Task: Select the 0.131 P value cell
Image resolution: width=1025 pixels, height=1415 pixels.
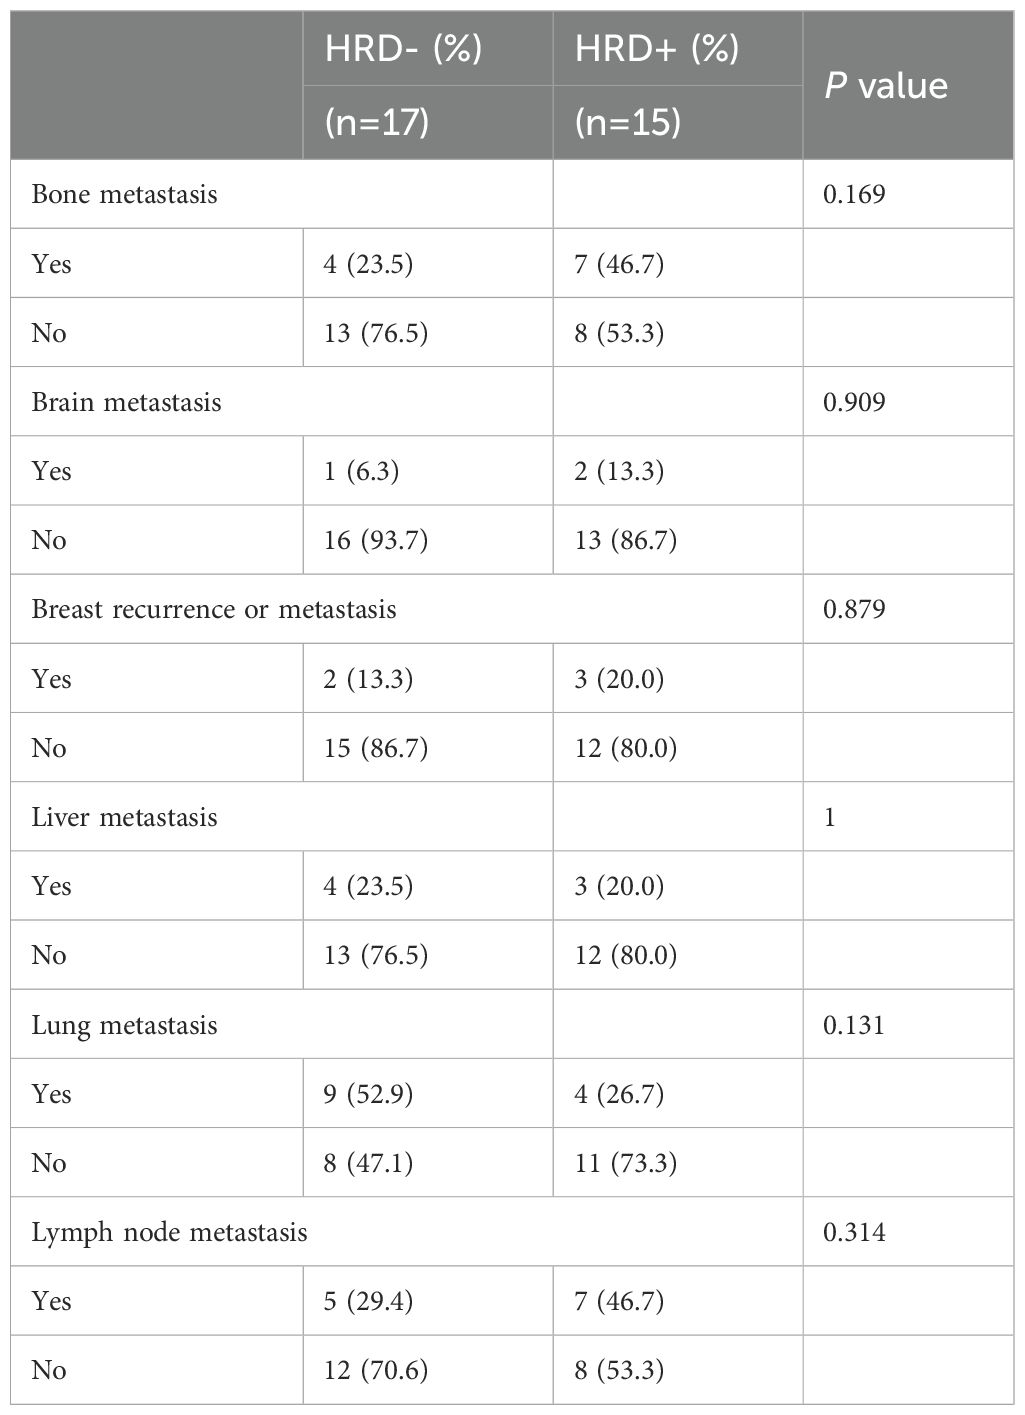Action: (854, 1025)
